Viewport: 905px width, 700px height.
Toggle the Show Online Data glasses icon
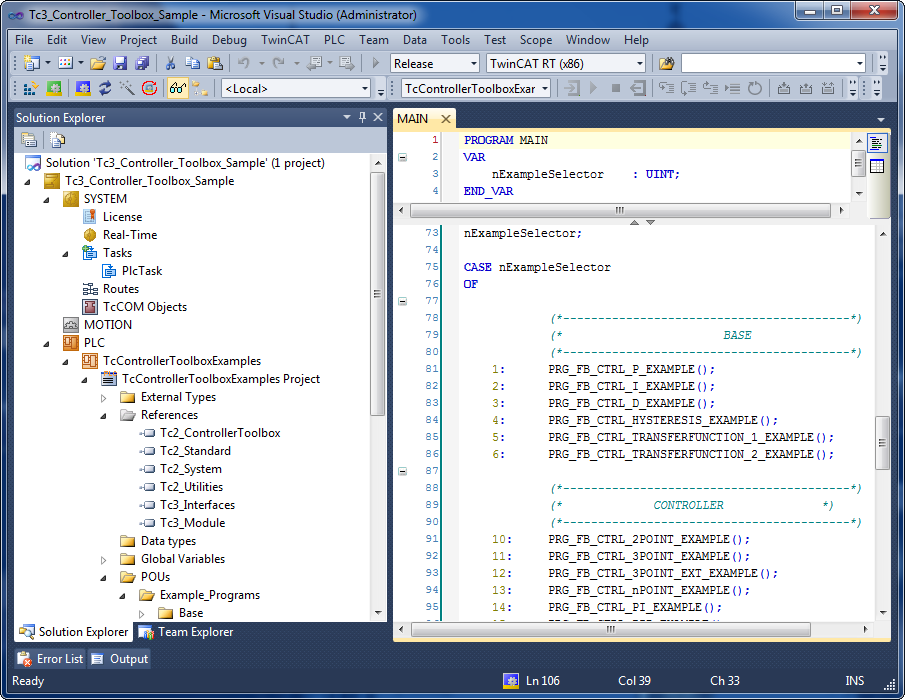coord(178,88)
